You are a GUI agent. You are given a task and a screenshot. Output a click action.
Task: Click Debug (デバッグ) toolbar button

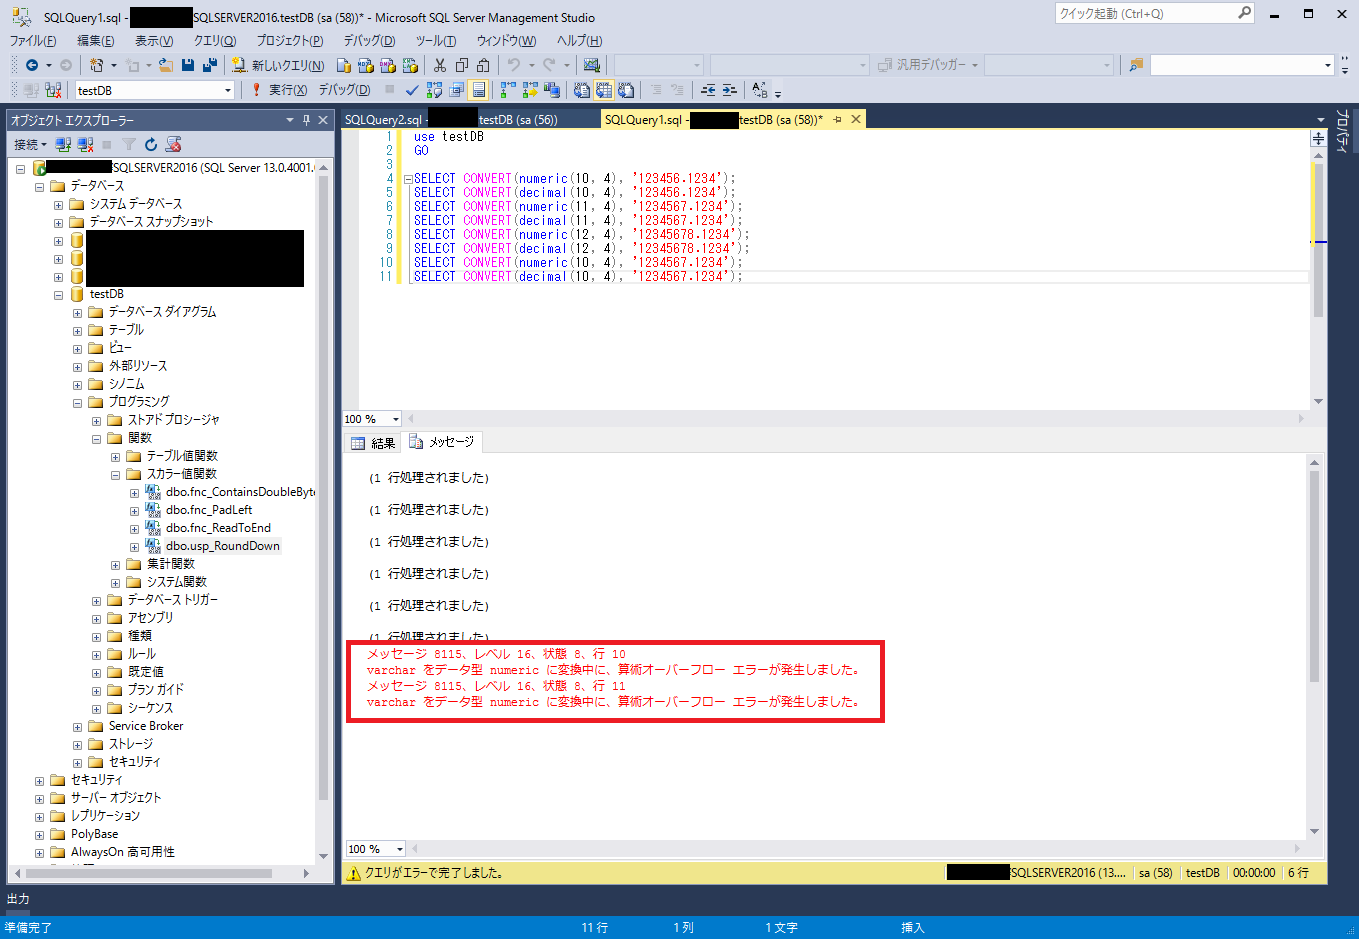(x=344, y=90)
